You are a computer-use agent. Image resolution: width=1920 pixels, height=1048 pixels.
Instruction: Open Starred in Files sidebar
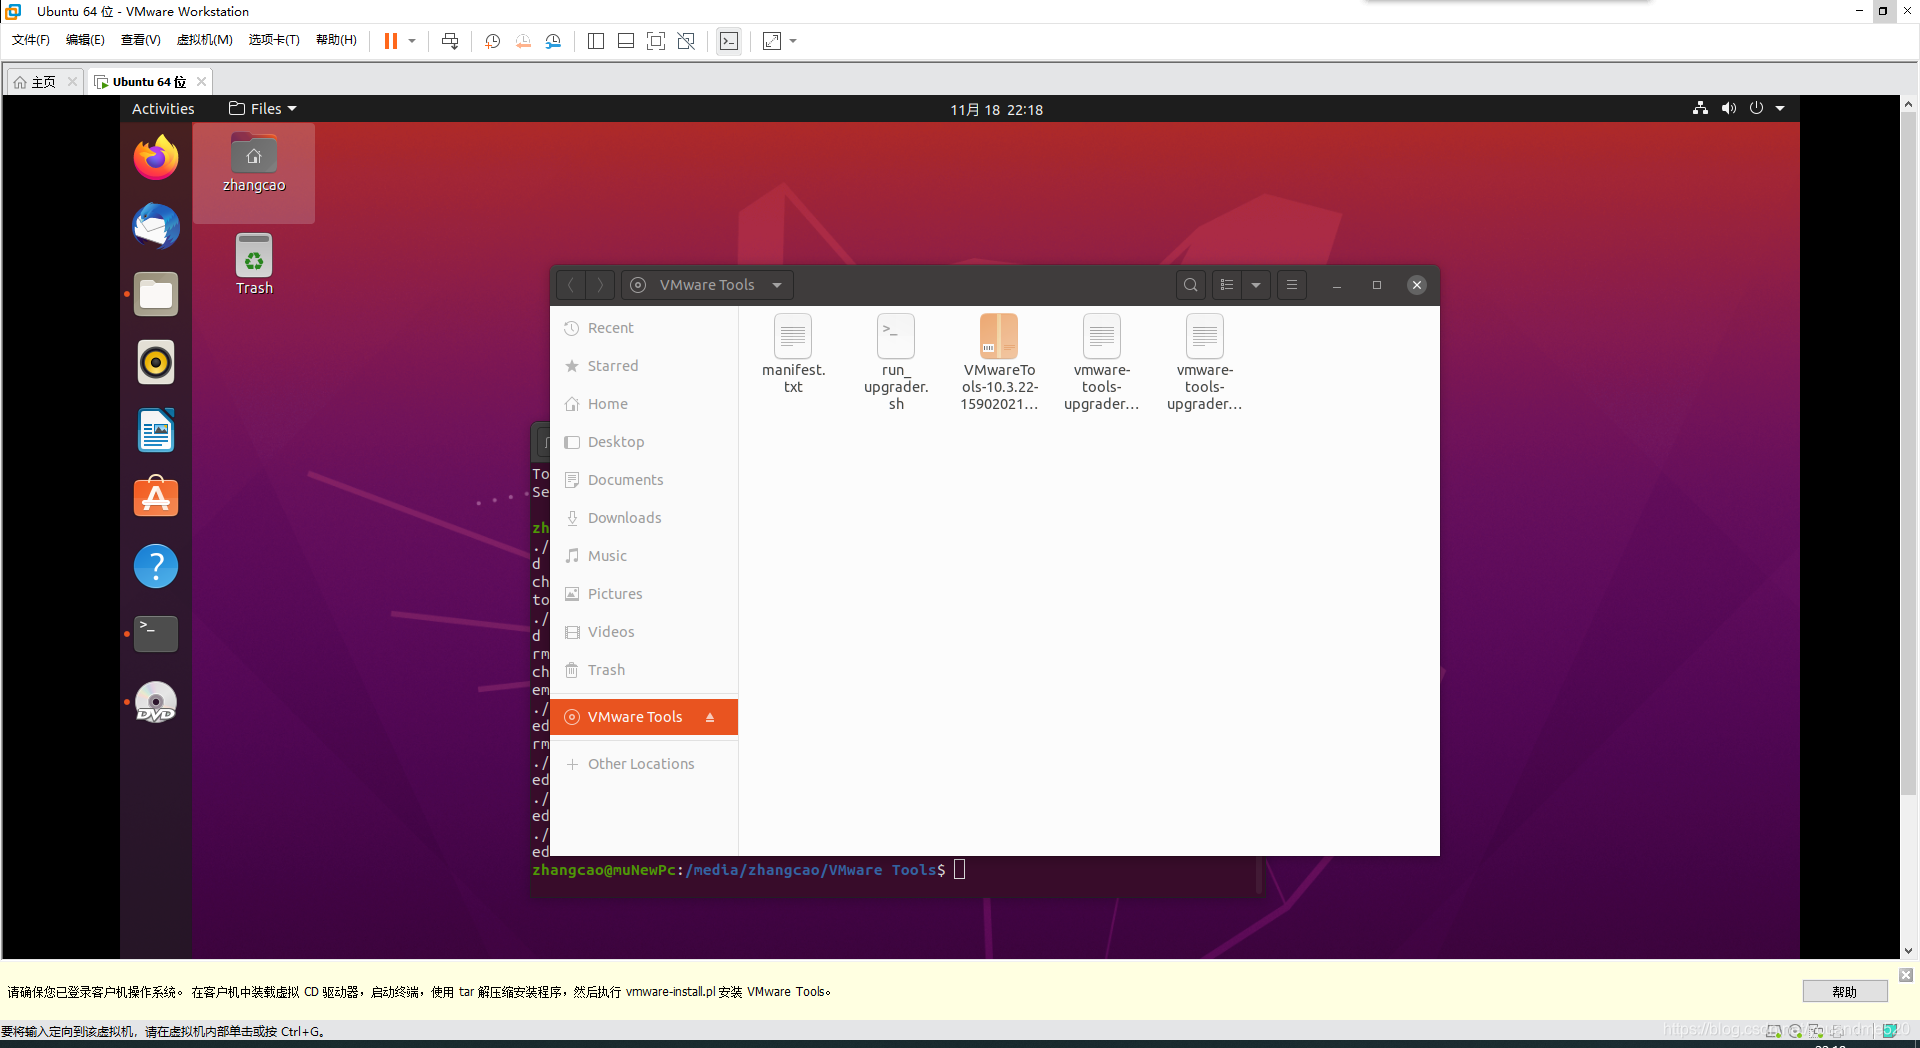[x=644, y=366]
